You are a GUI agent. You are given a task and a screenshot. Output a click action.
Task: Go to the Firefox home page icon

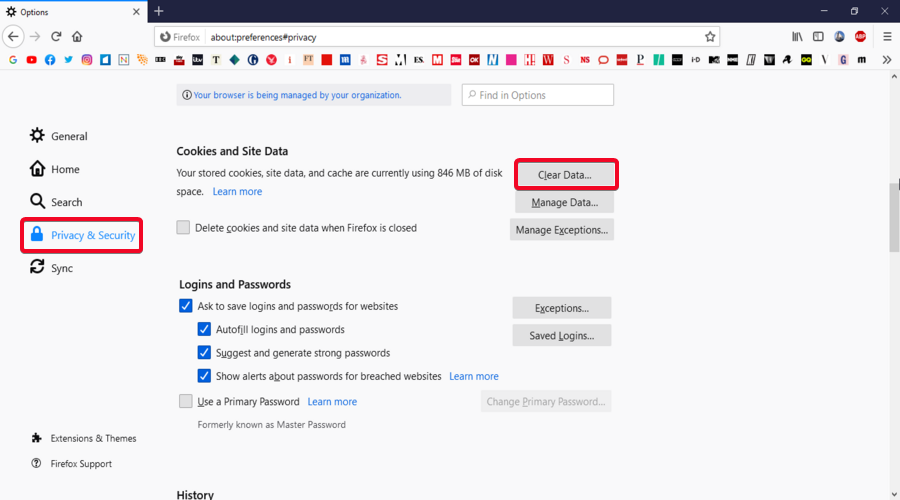tap(77, 36)
